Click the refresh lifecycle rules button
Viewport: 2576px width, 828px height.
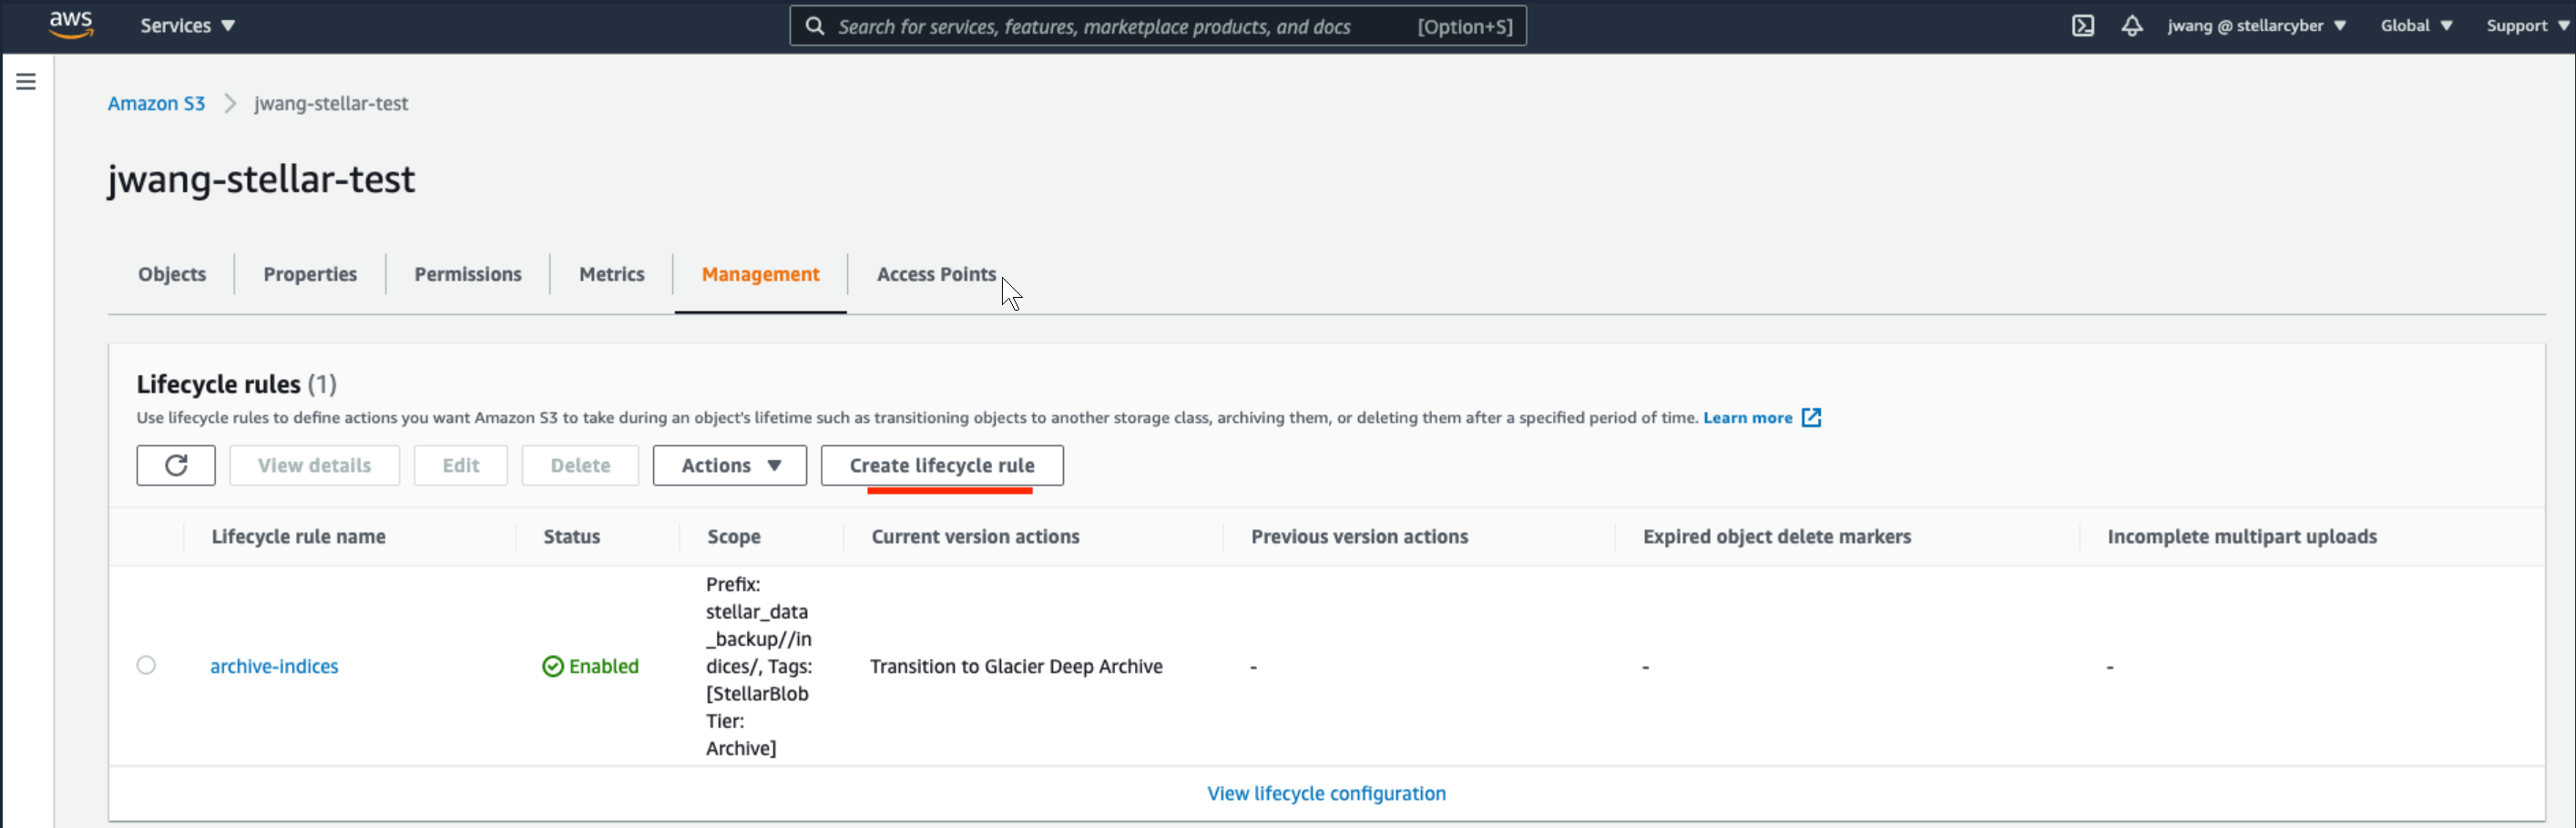pos(176,466)
